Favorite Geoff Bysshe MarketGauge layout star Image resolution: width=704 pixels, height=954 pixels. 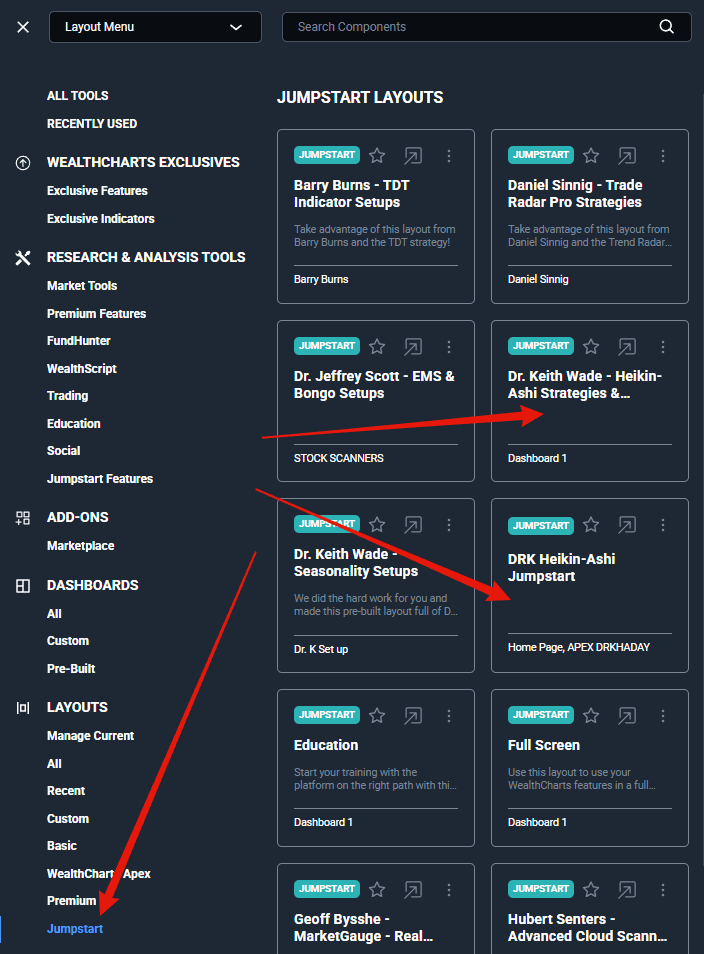pyautogui.click(x=377, y=890)
